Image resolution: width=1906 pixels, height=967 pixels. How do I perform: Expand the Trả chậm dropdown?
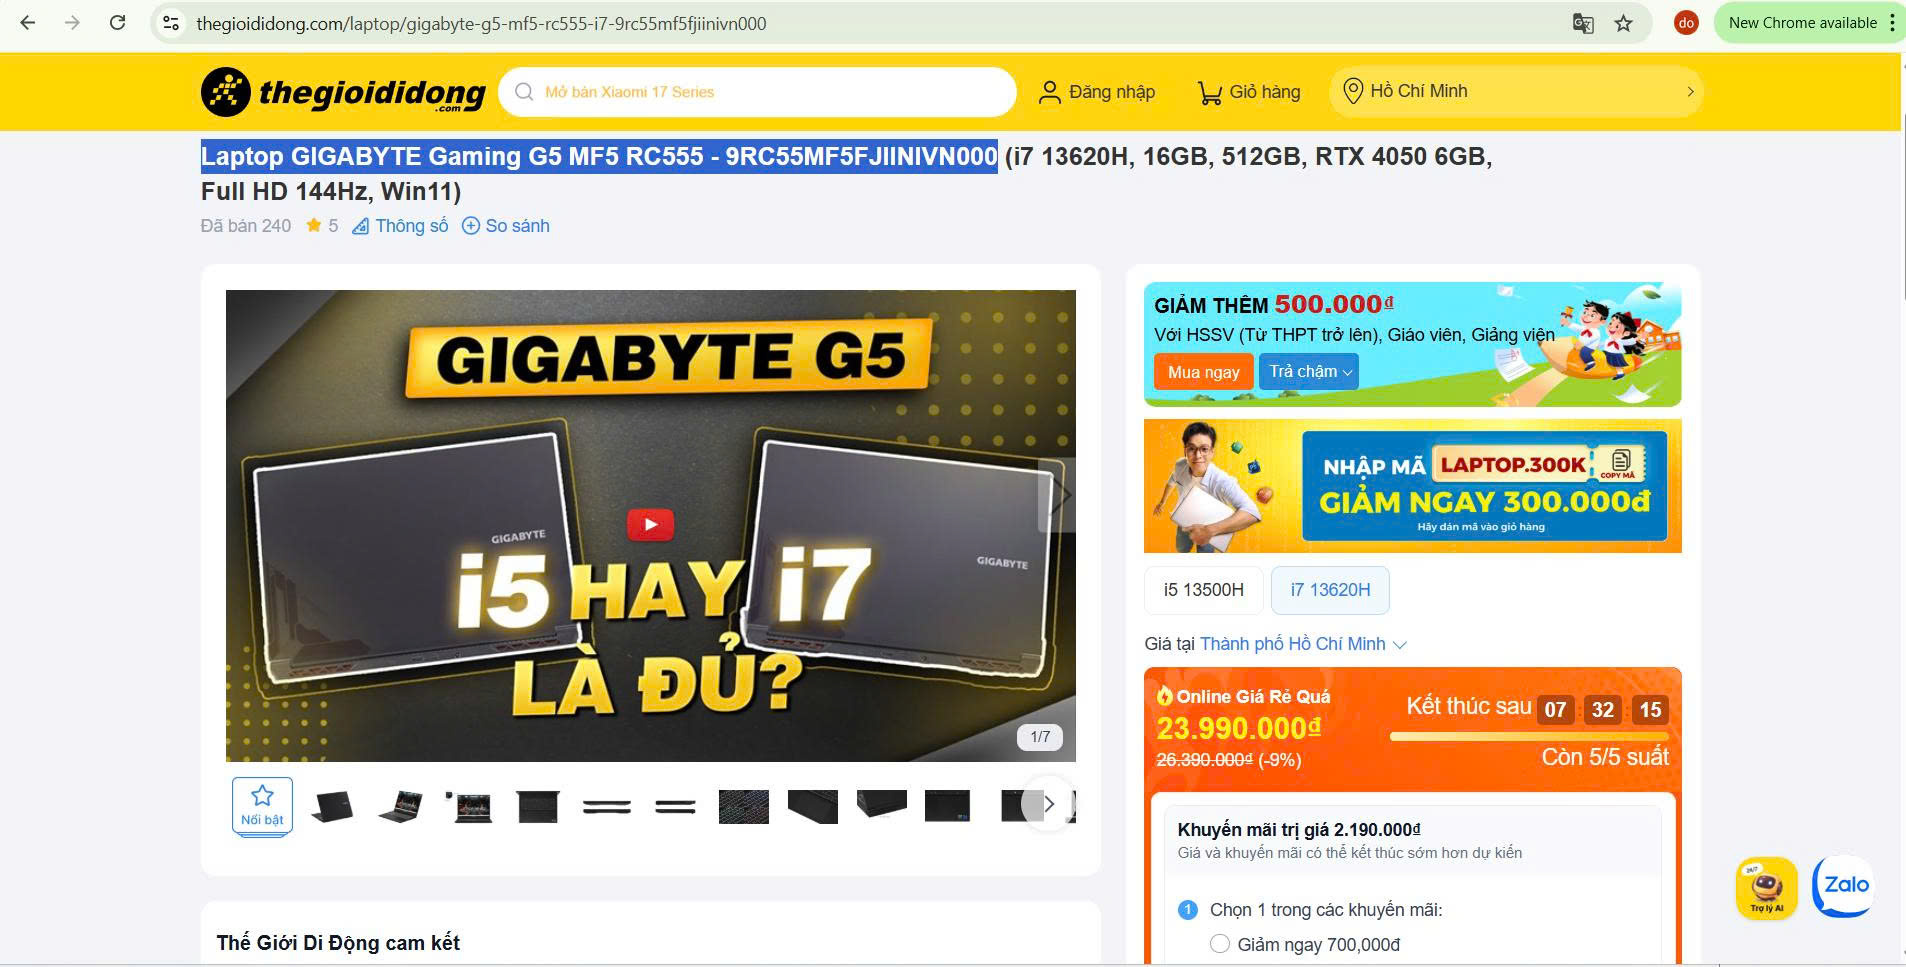[1308, 372]
